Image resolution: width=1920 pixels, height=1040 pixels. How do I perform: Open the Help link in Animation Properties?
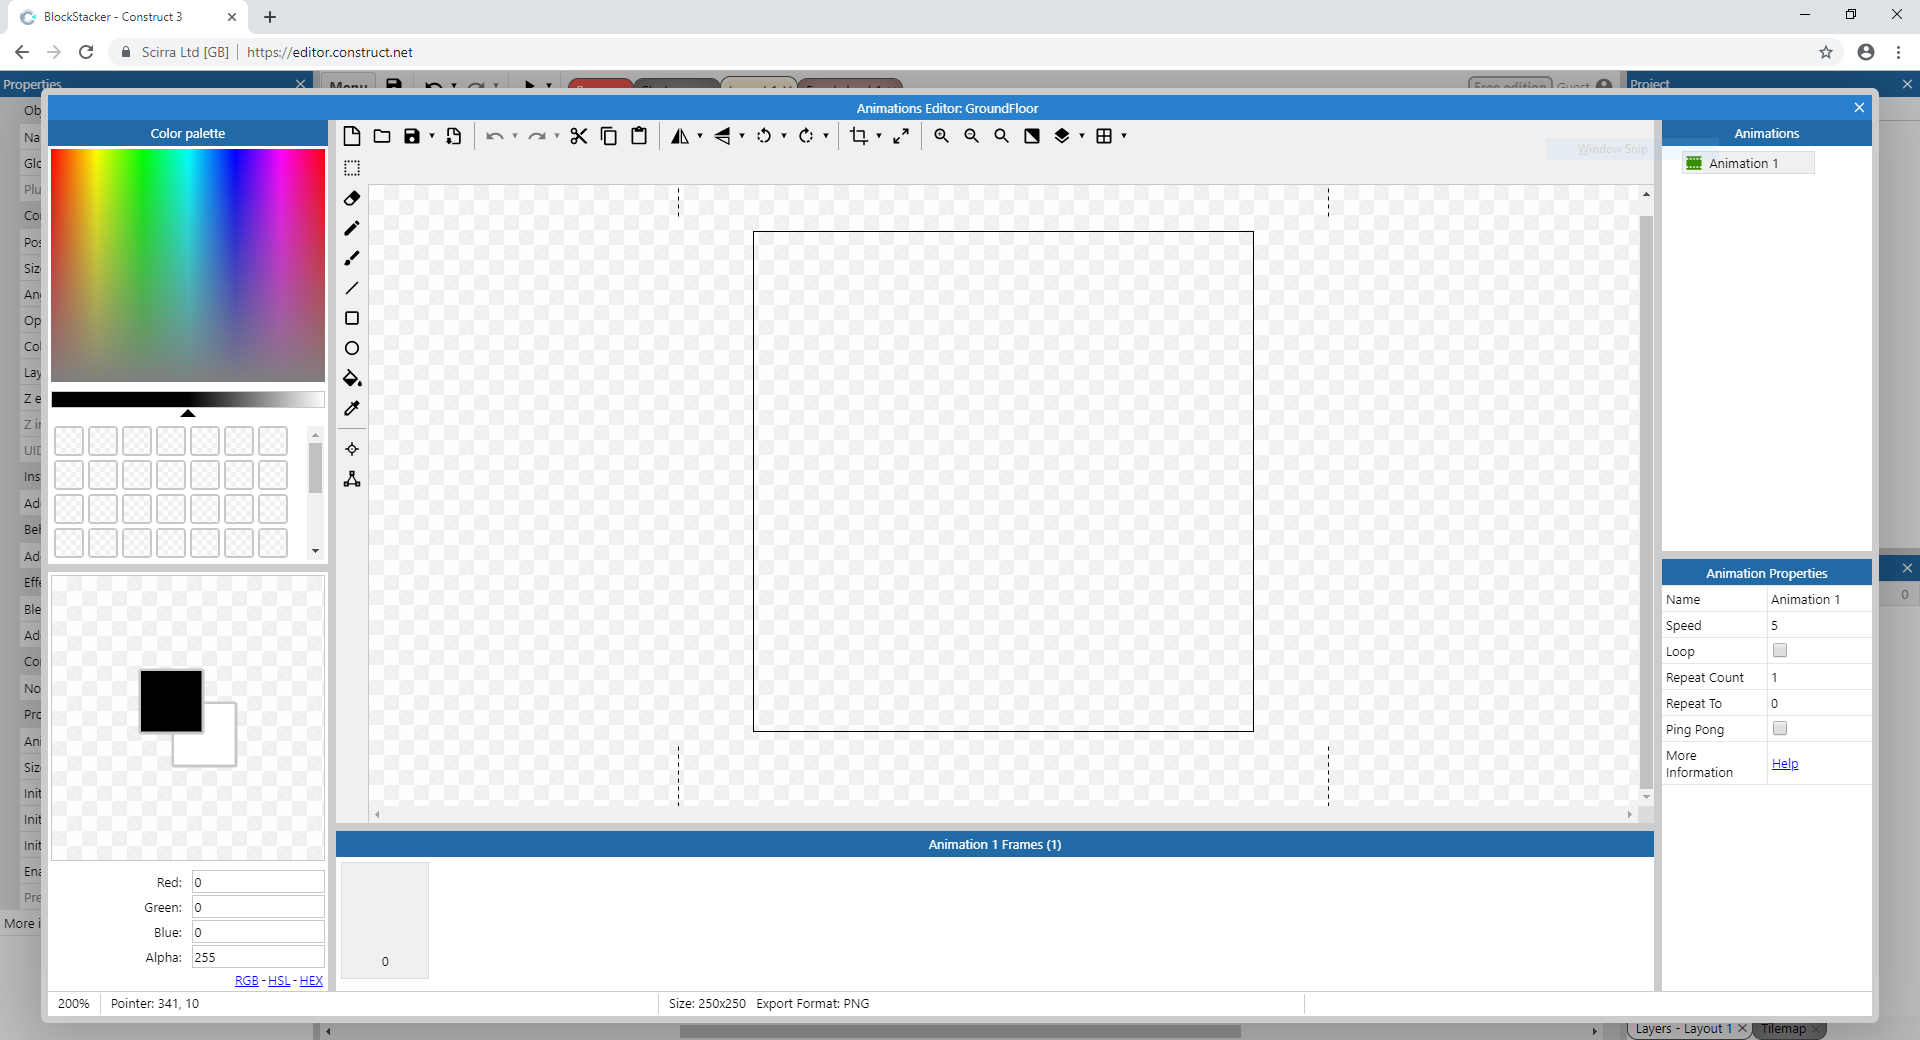[1784, 763]
